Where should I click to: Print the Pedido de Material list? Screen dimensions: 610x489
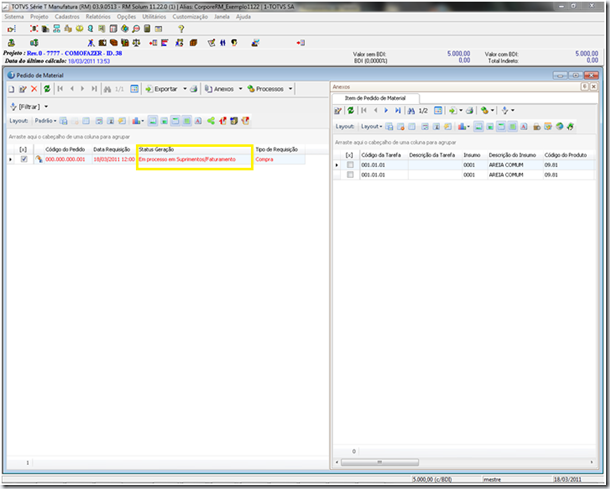[x=193, y=89]
